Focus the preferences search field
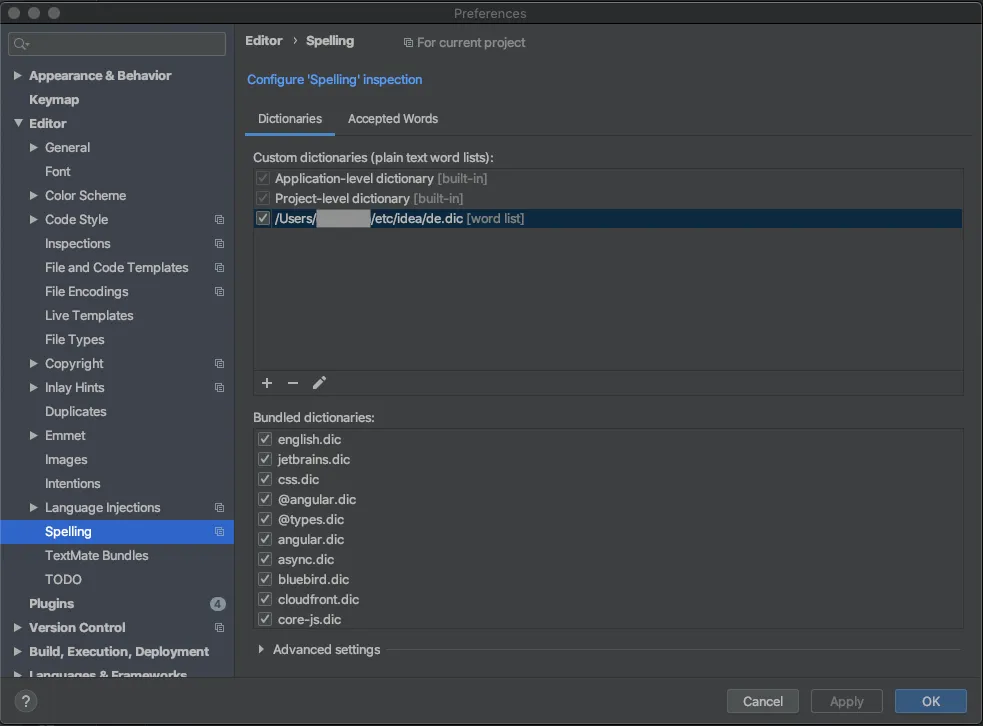983x726 pixels. (x=118, y=44)
